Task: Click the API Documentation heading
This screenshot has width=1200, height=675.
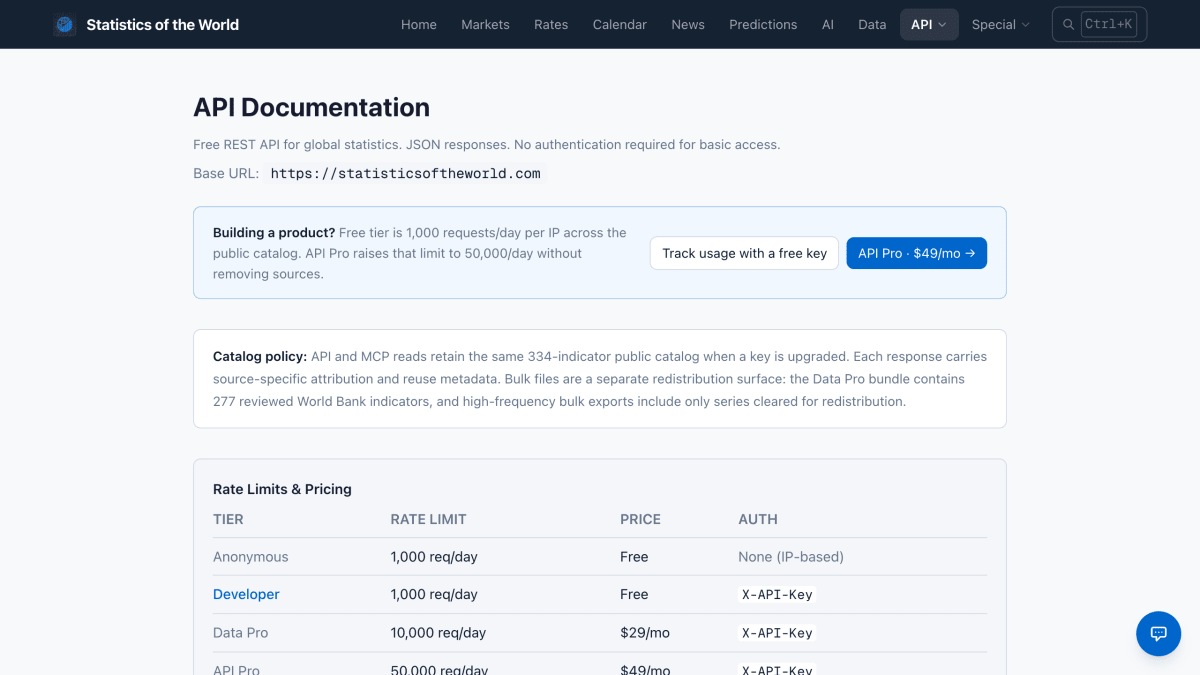Action: point(311,107)
